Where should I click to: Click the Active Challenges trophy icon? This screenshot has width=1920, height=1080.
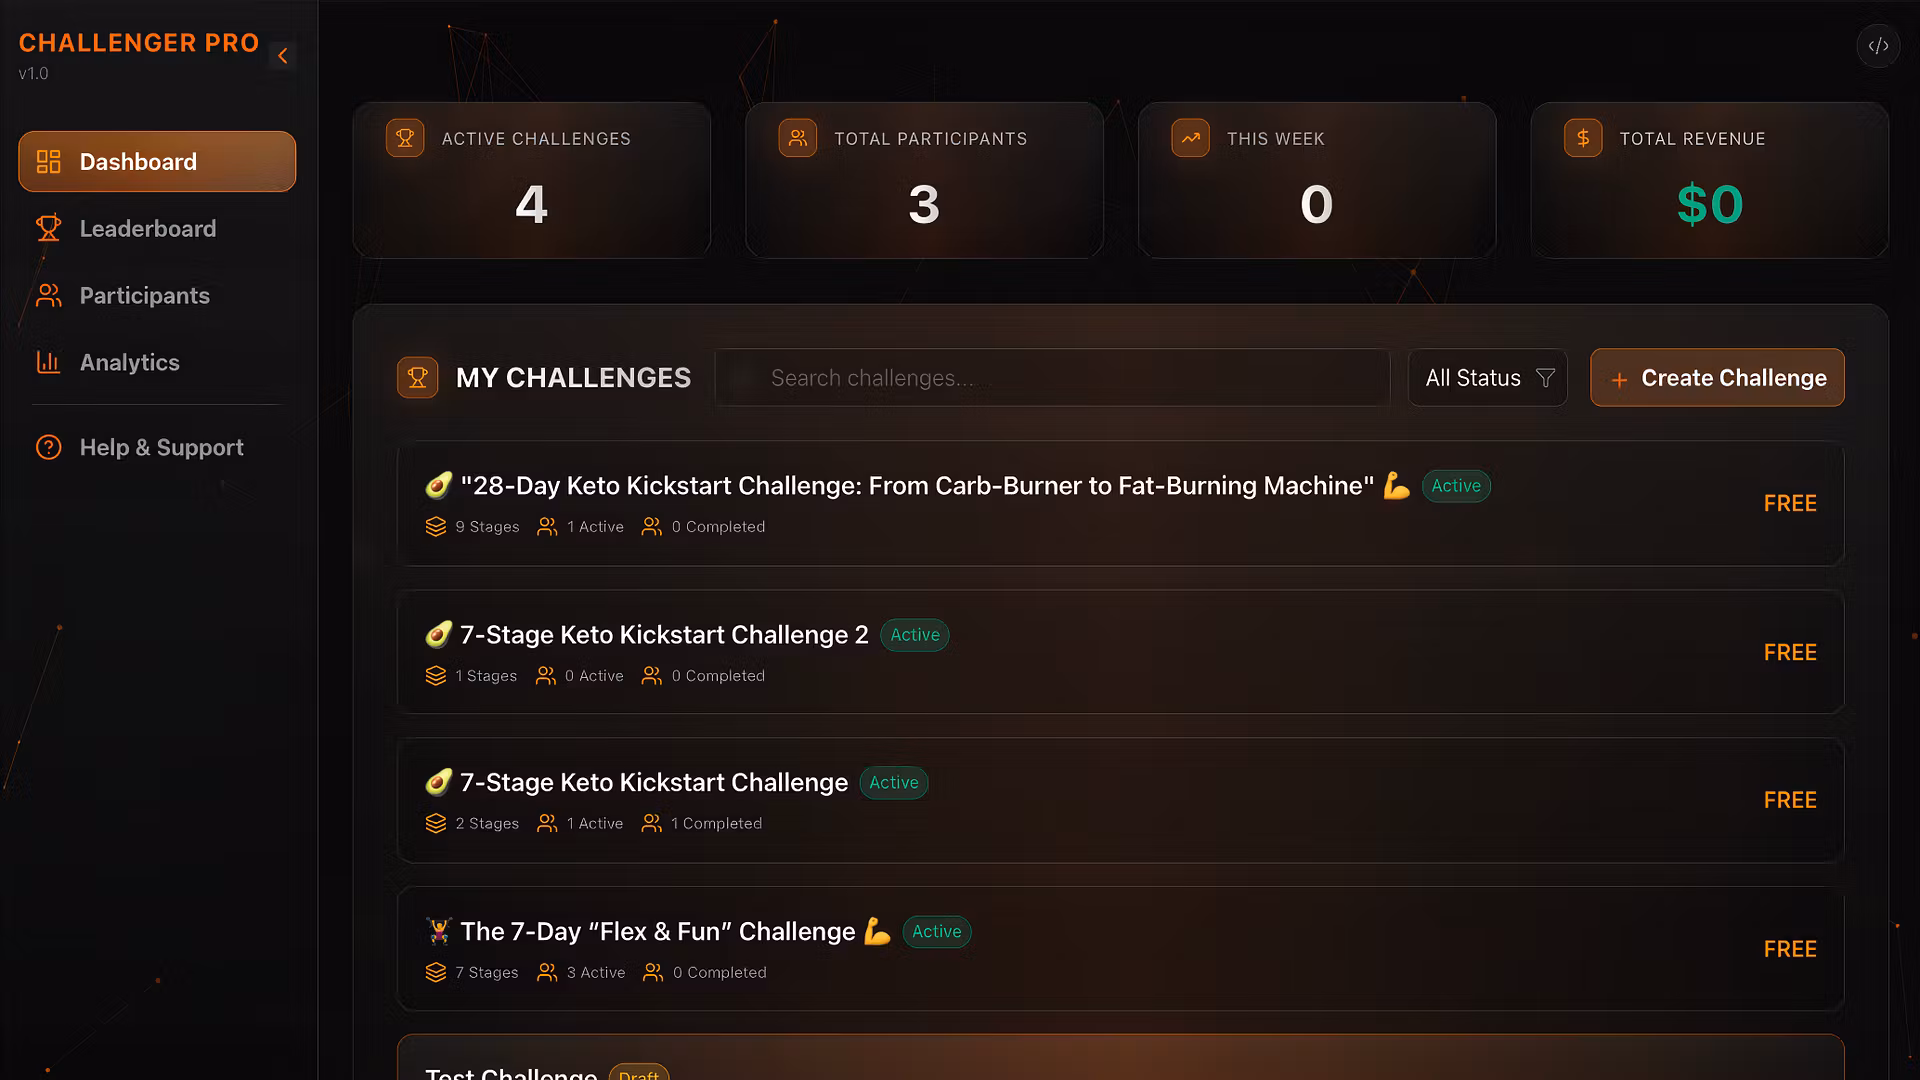point(405,138)
